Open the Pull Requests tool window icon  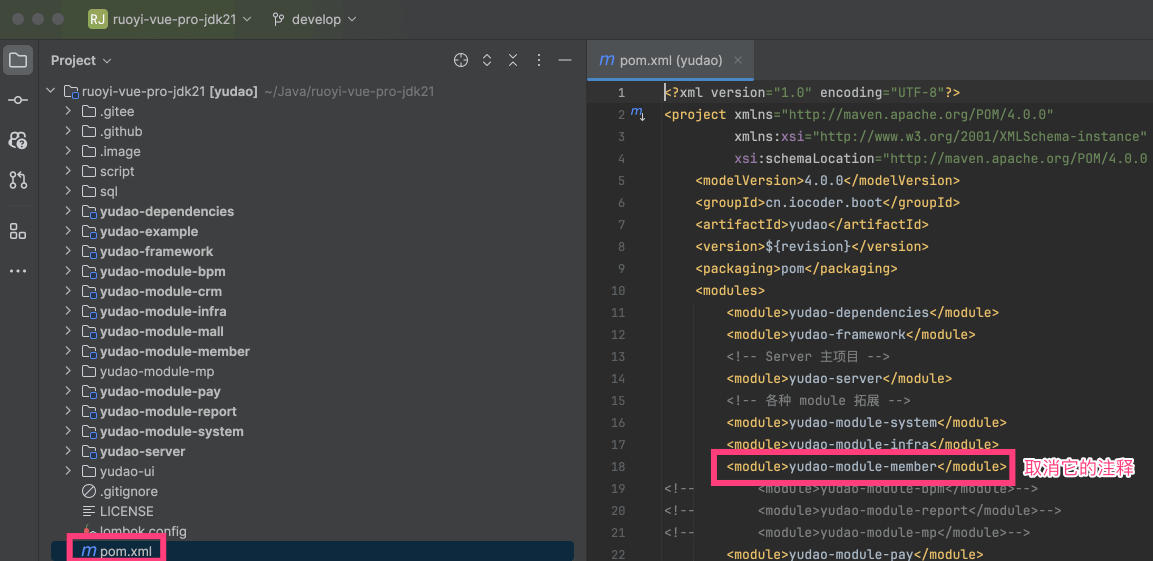click(x=18, y=180)
